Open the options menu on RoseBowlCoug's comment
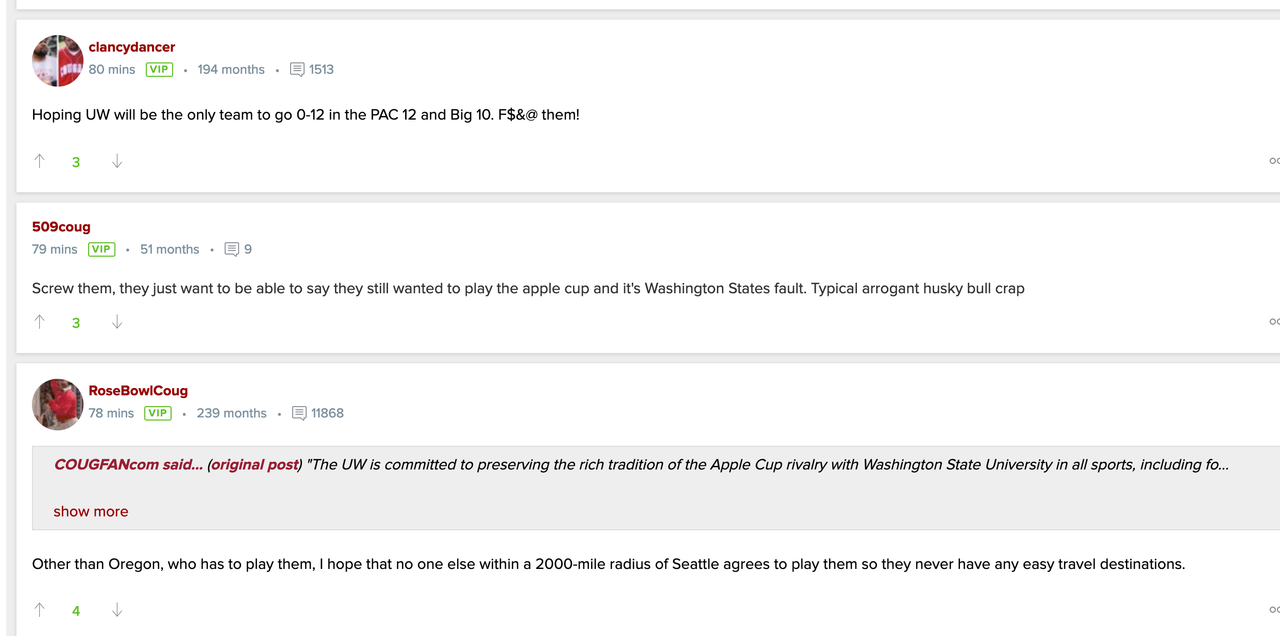The height and width of the screenshot is (636, 1280). click(x=1274, y=609)
